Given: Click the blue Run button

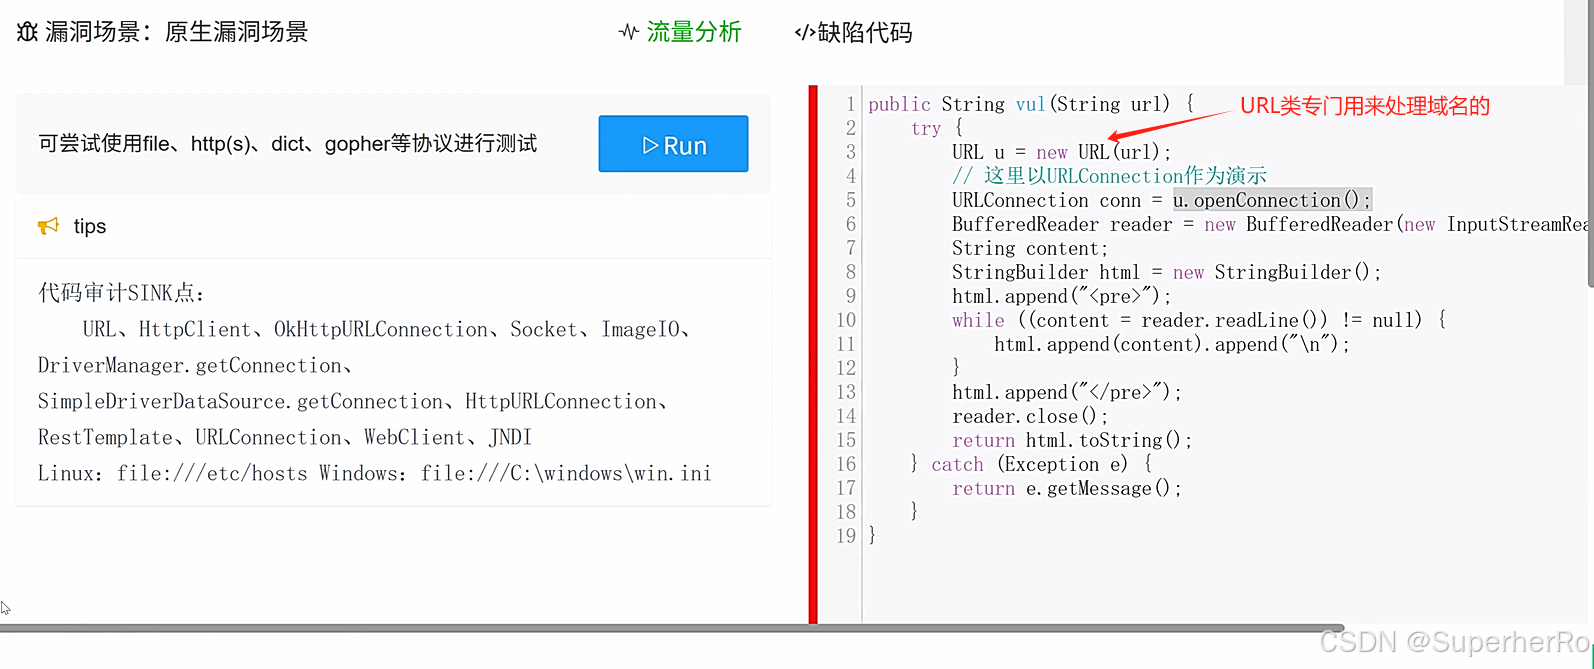Looking at the screenshot, I should 673,144.
